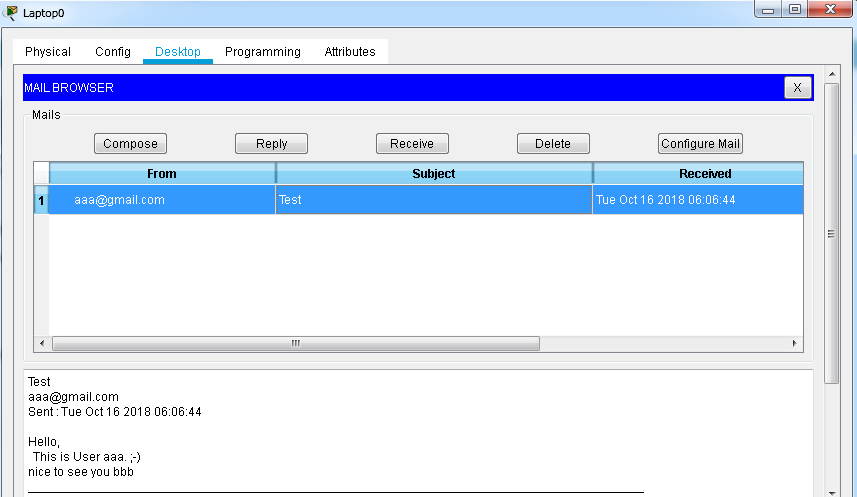The image size is (857, 497).
Task: Select sender cell aaa@gmail.com
Action: click(x=162, y=200)
